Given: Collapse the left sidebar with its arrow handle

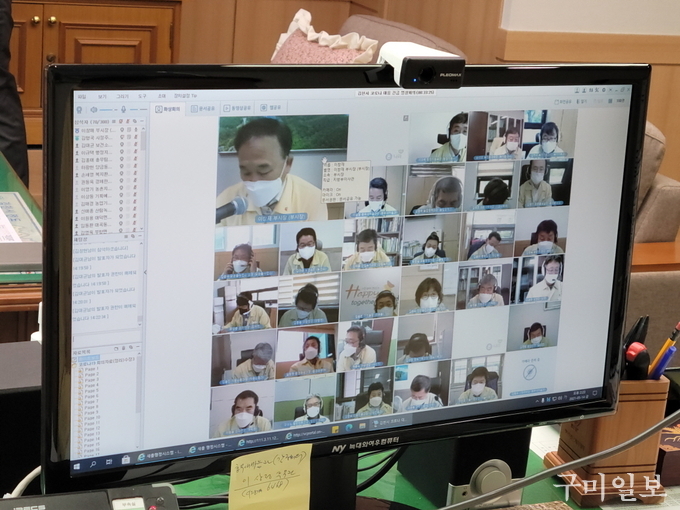Looking at the screenshot, I should click(145, 272).
